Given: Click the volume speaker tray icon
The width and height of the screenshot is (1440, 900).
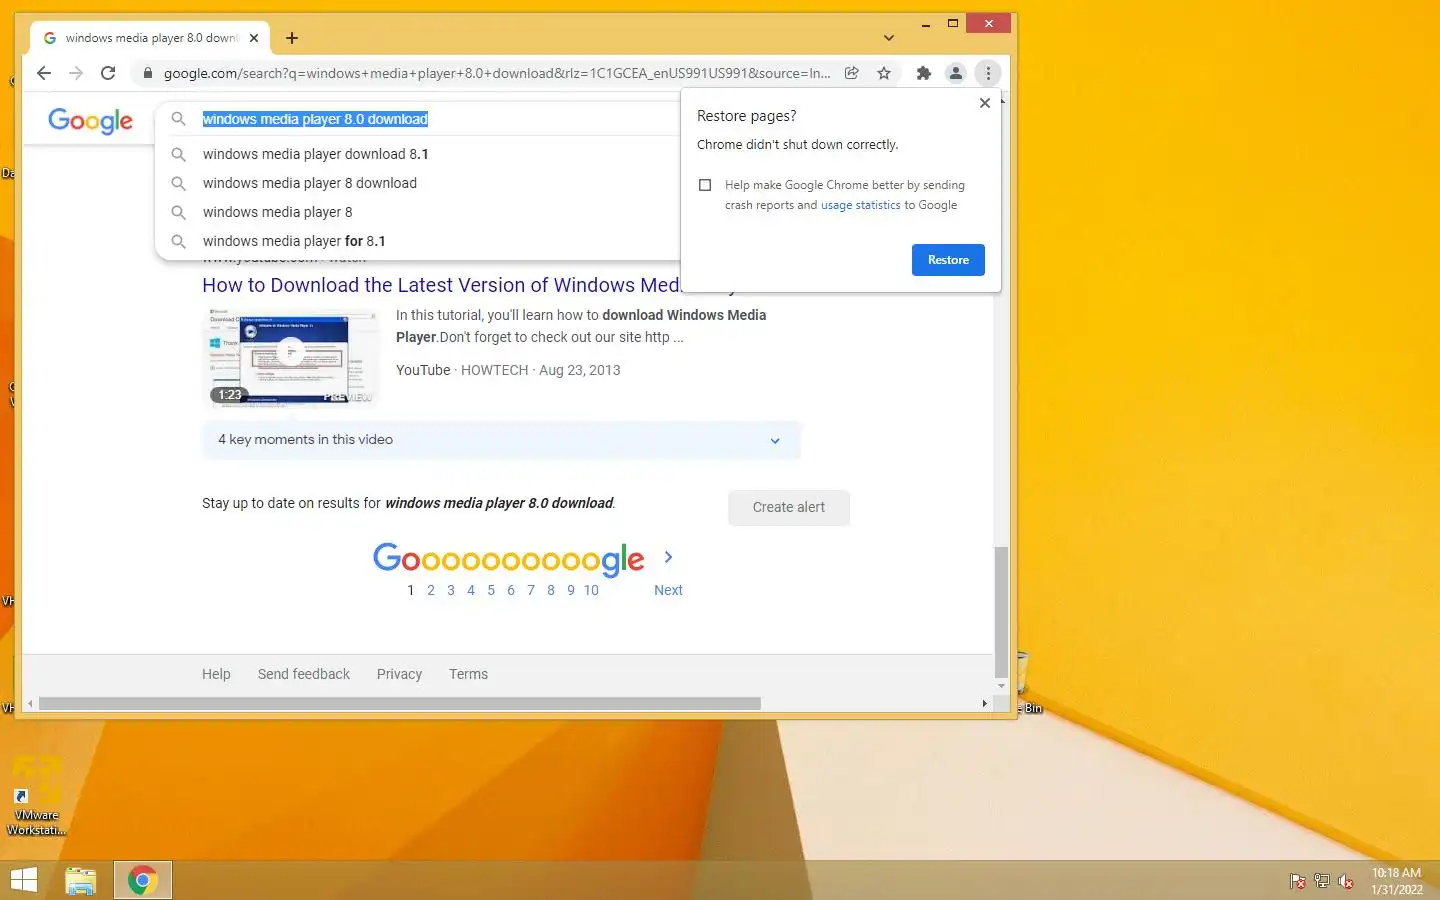Looking at the screenshot, I should click(1346, 881).
